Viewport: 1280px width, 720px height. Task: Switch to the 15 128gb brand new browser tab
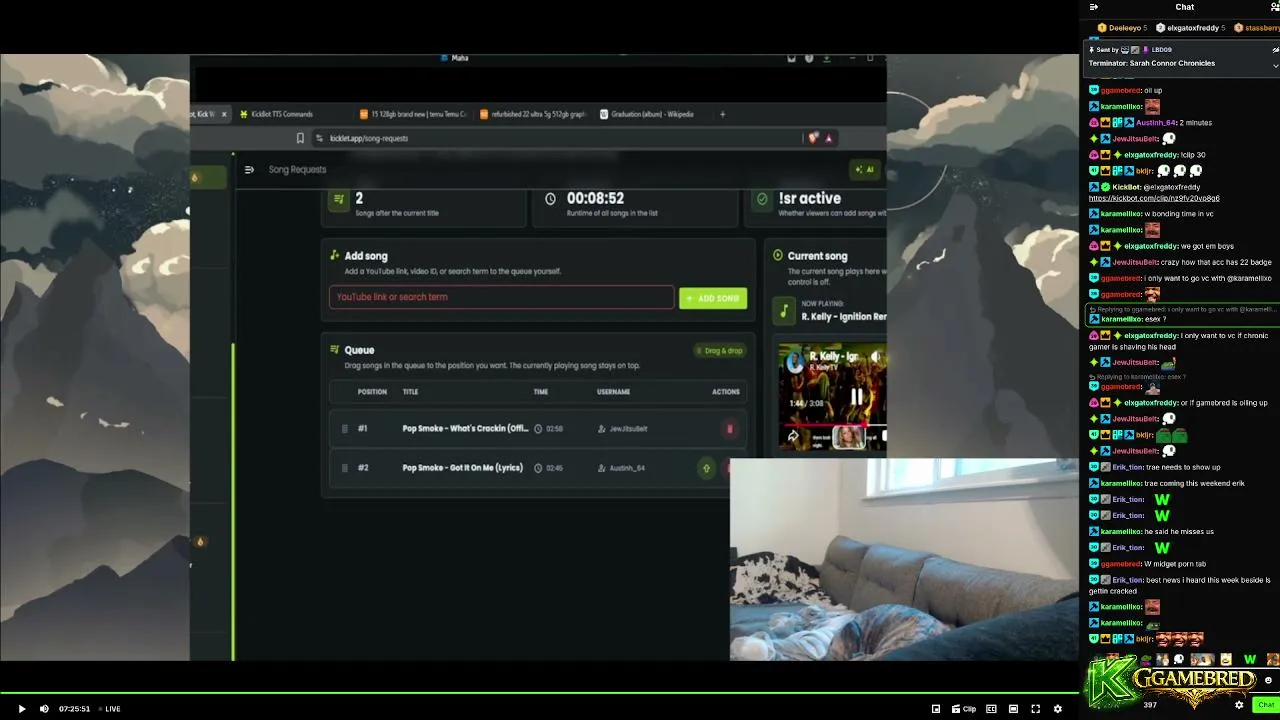click(x=413, y=114)
